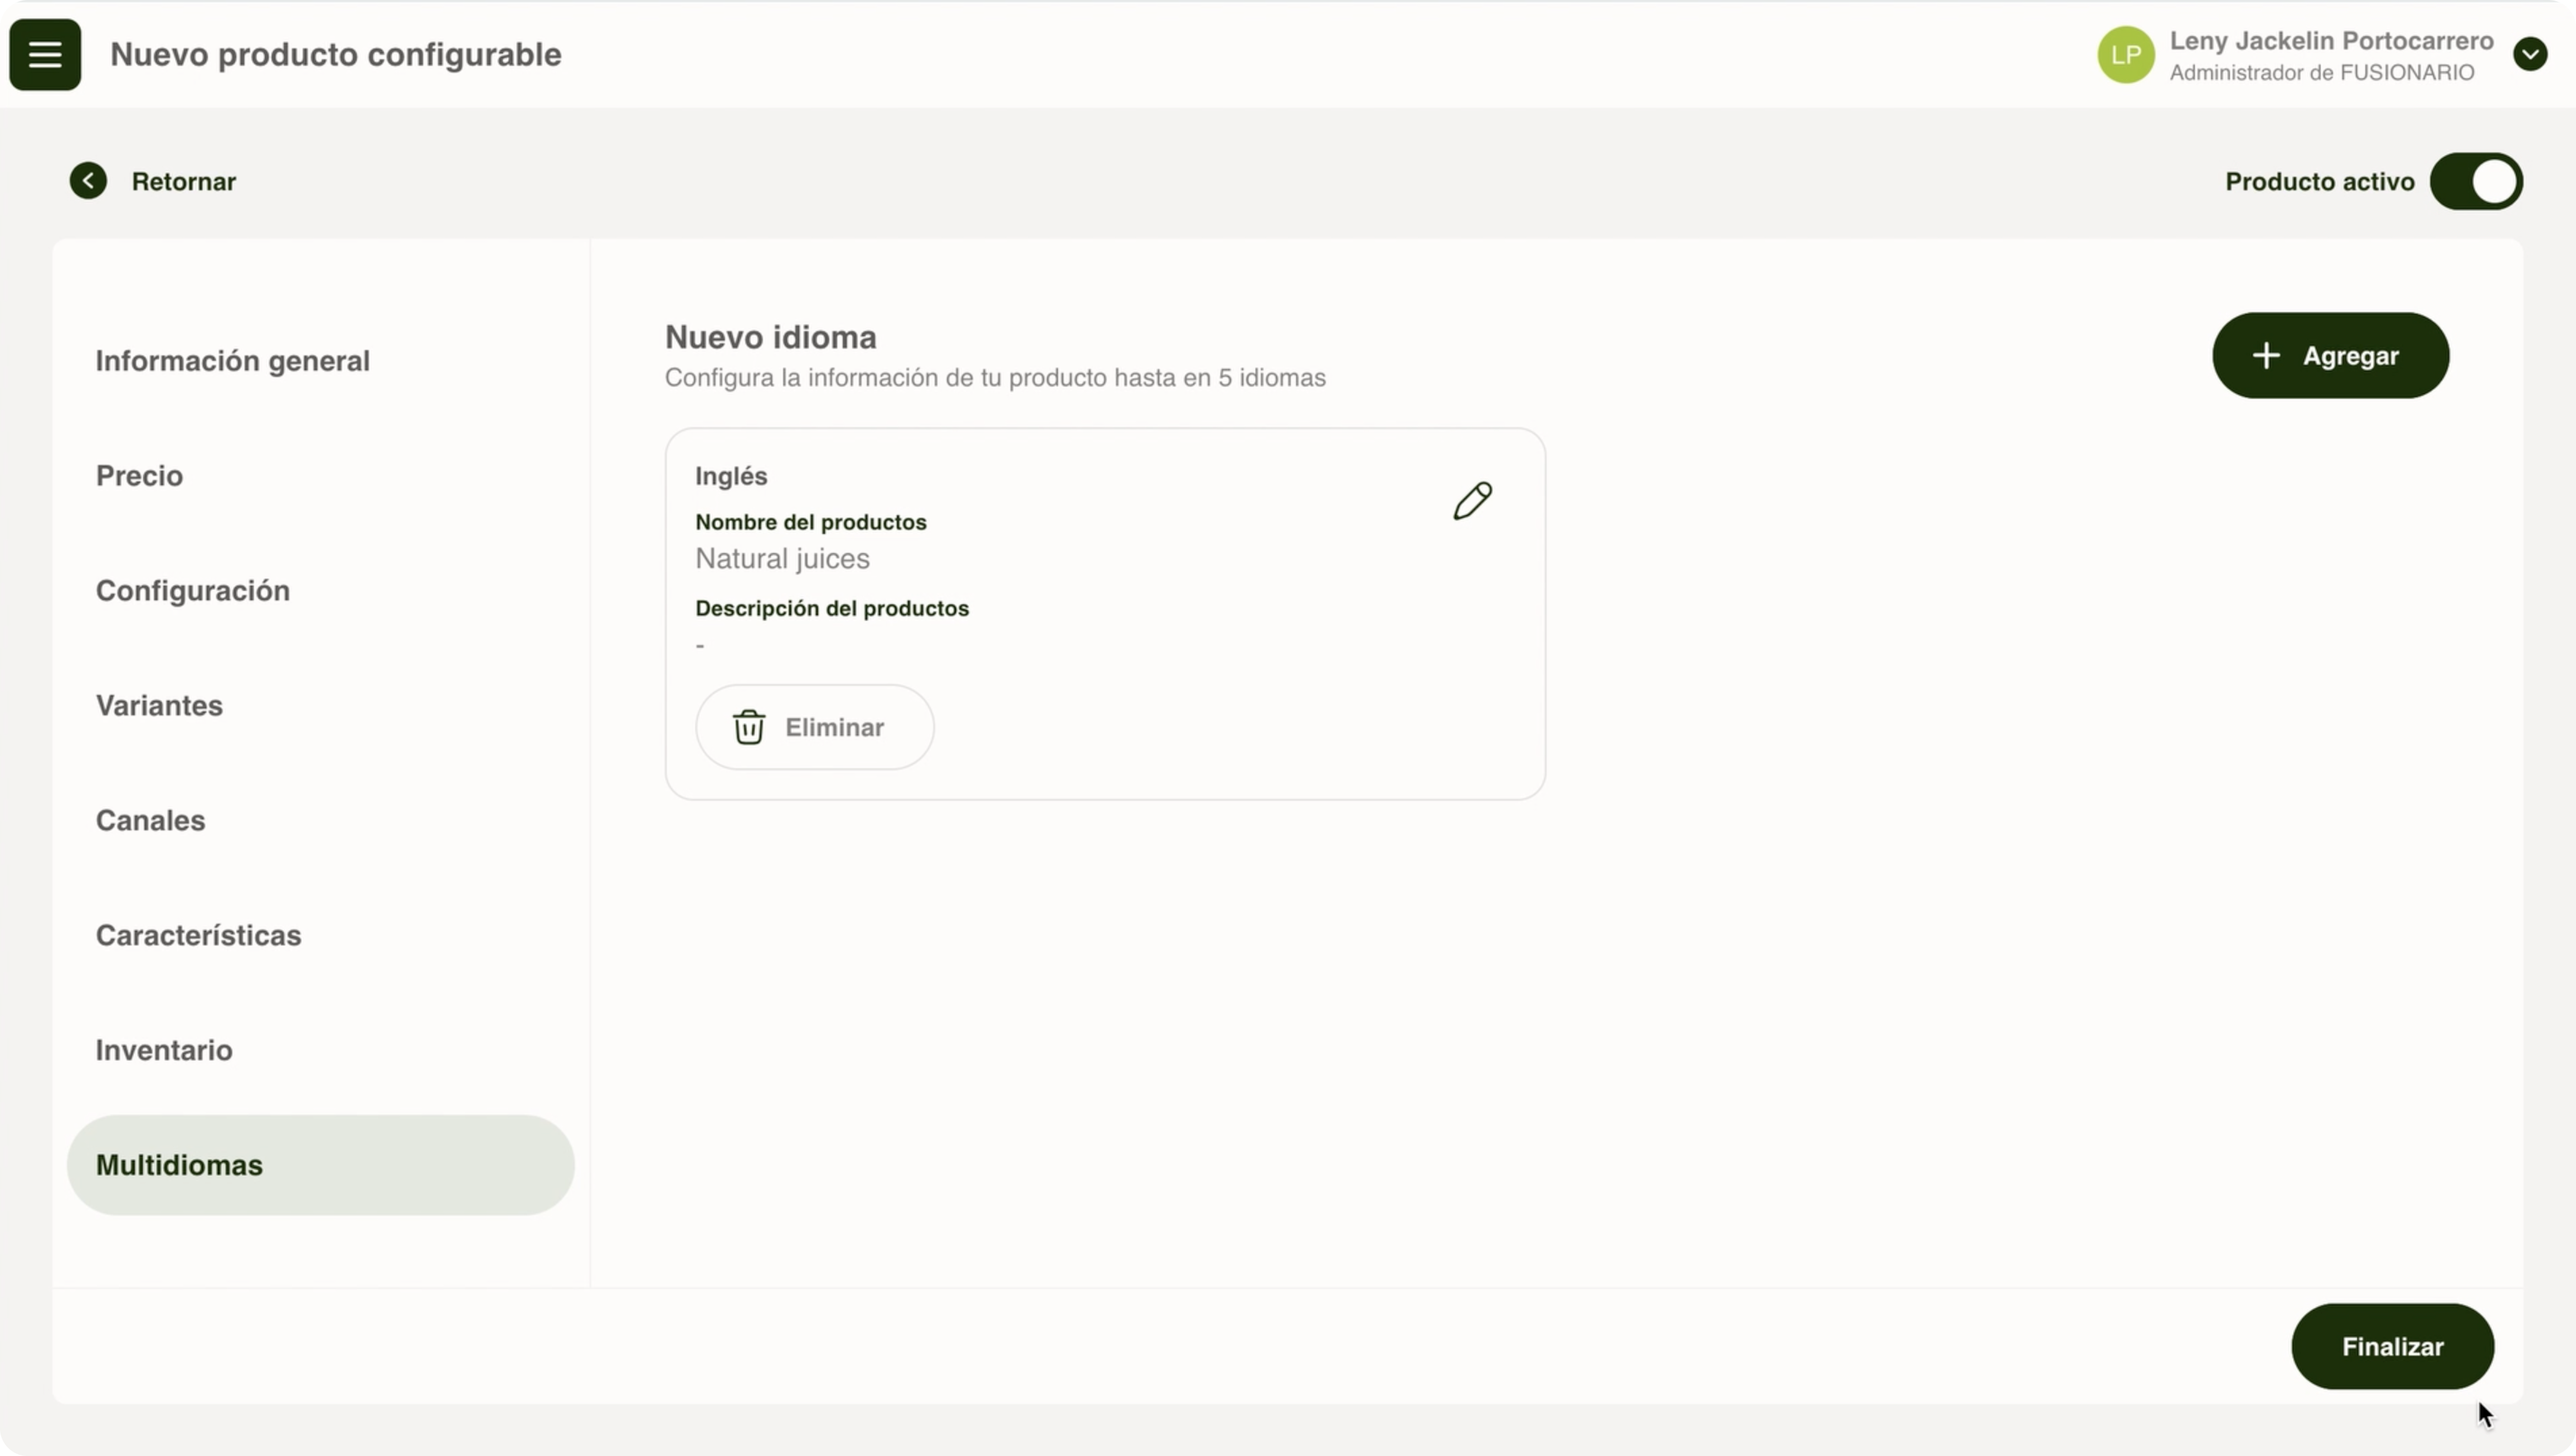Open the Información general section

(232, 361)
